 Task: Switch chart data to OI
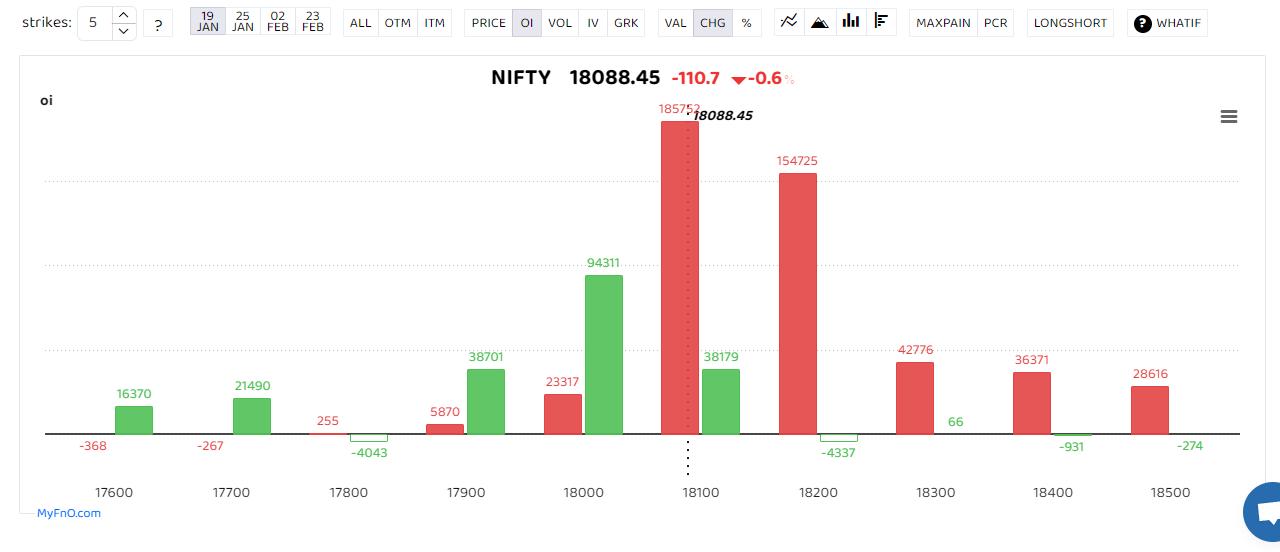tap(527, 23)
